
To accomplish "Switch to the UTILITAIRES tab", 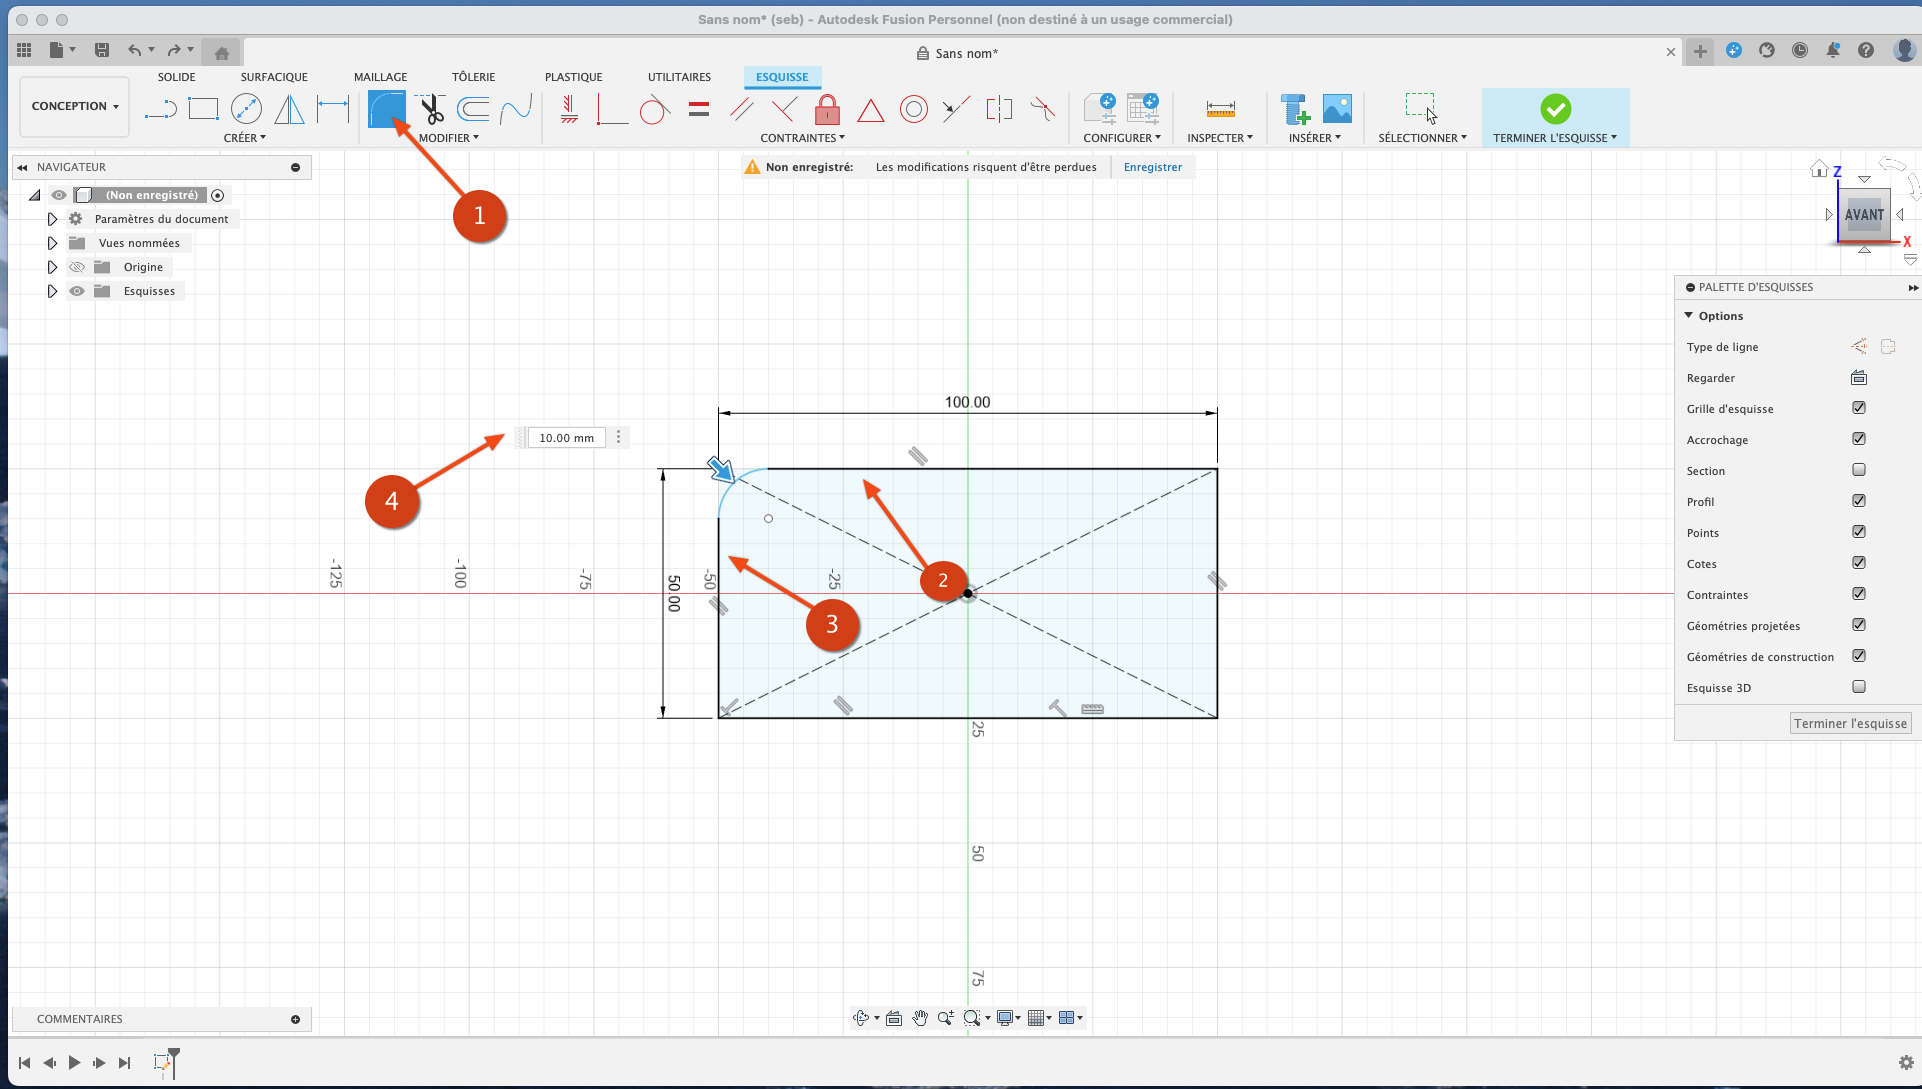I will tap(679, 77).
